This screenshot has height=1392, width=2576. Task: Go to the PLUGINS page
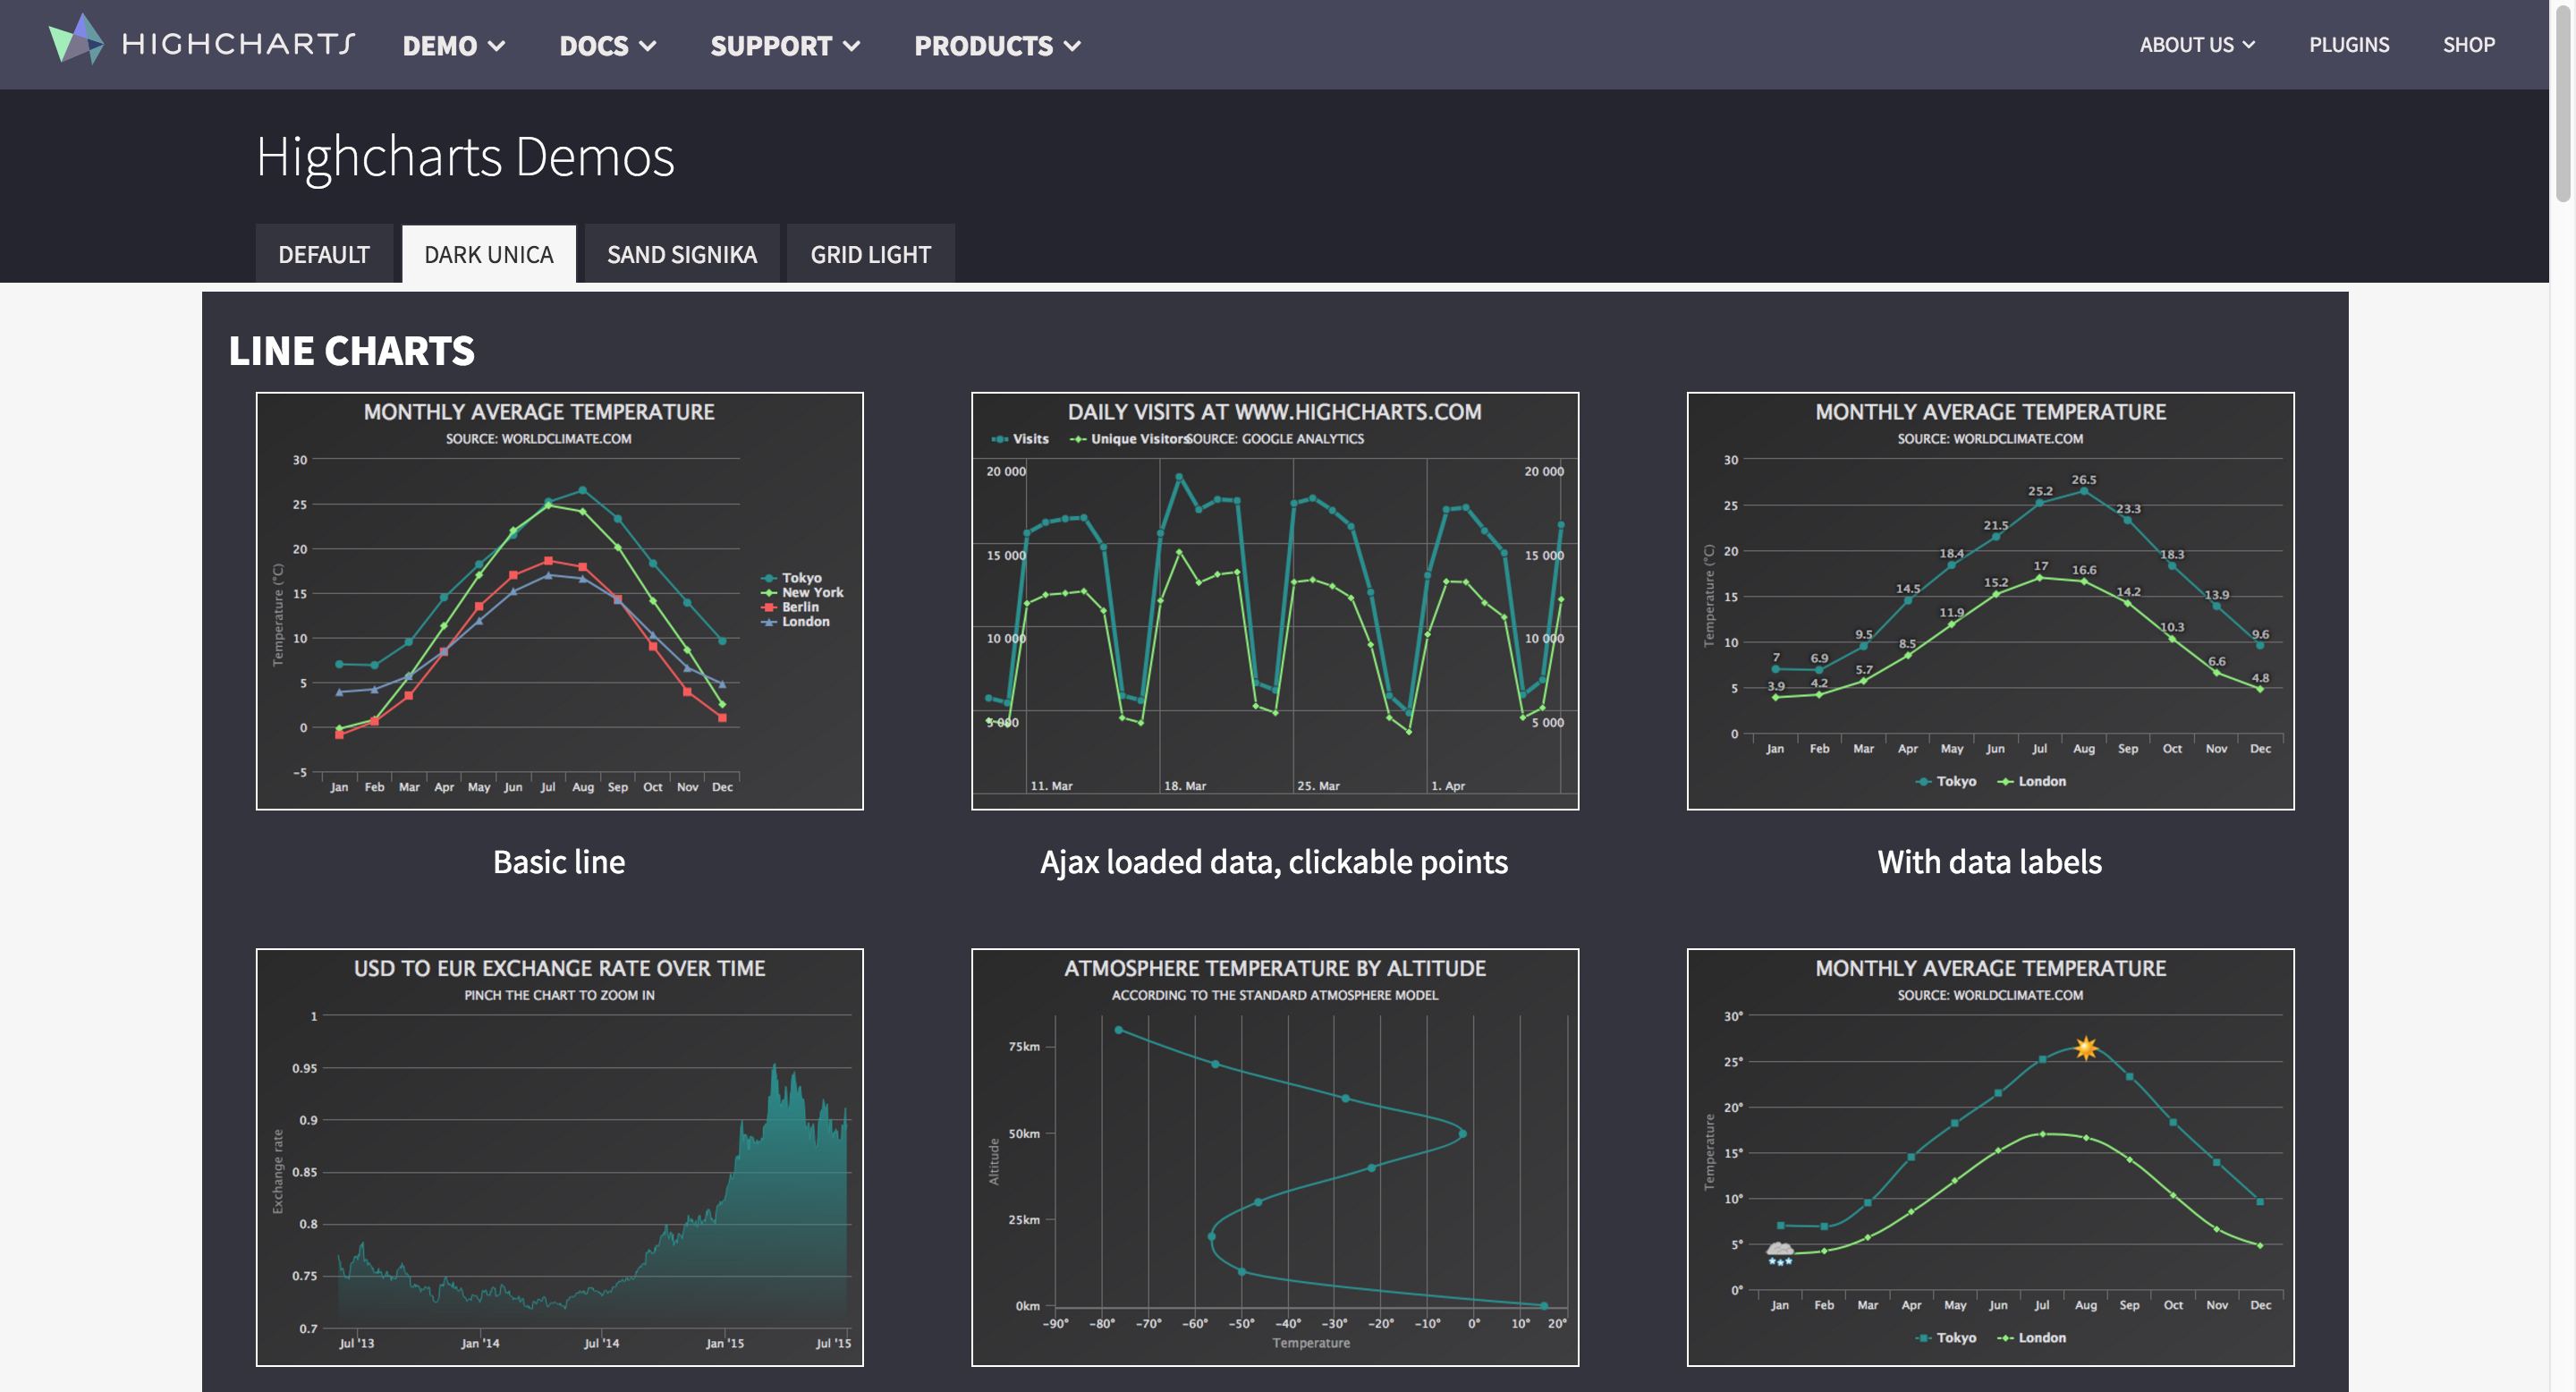click(x=2348, y=45)
